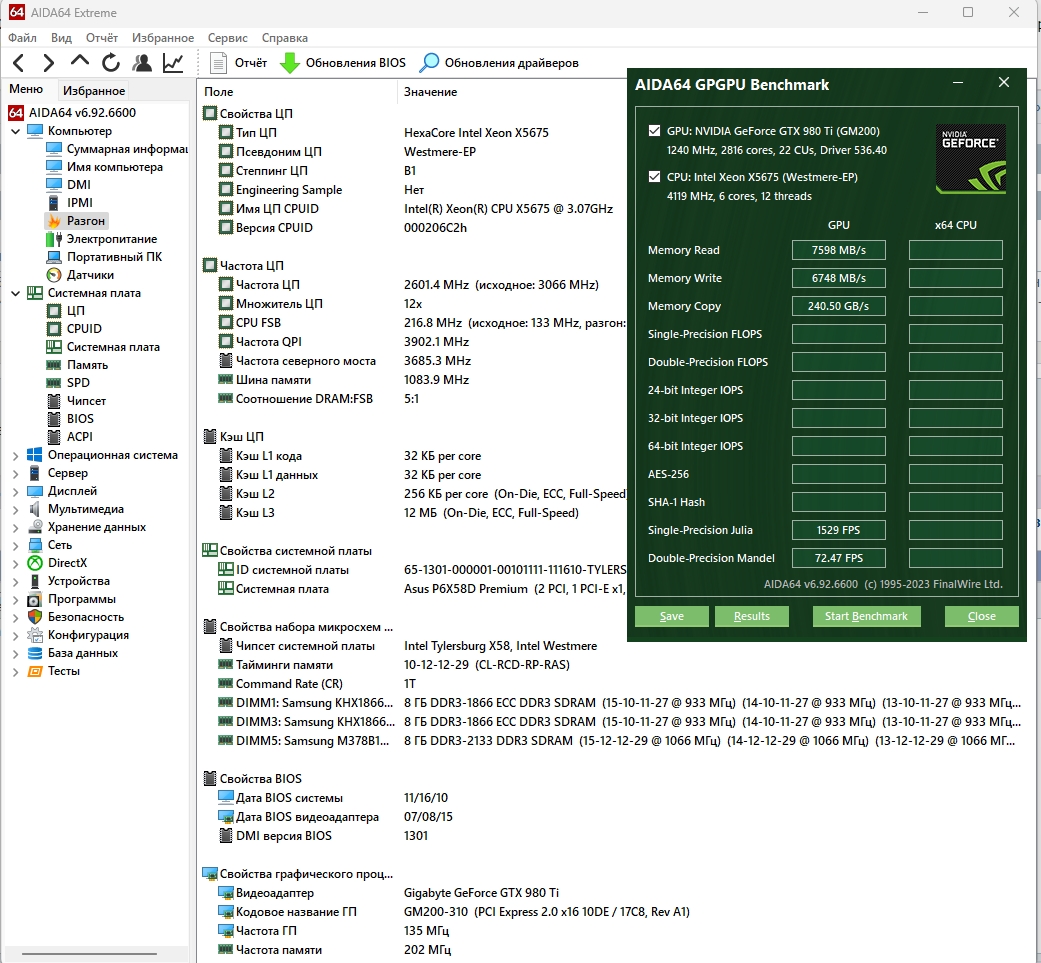This screenshot has height=963, width=1041.
Task: Expand the Сервер branch
Action: 15,473
